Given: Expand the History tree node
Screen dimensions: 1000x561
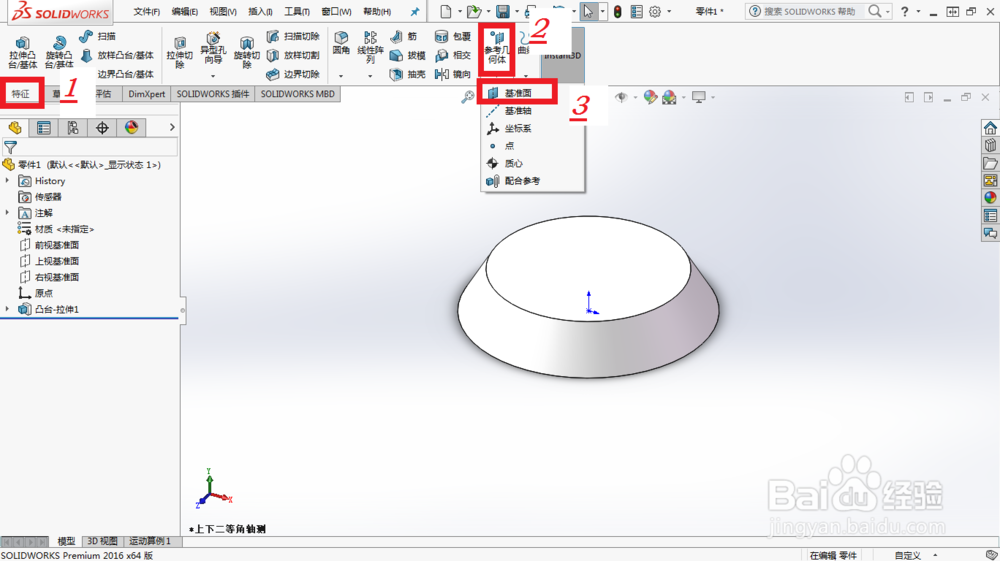Looking at the screenshot, I should (x=8, y=181).
